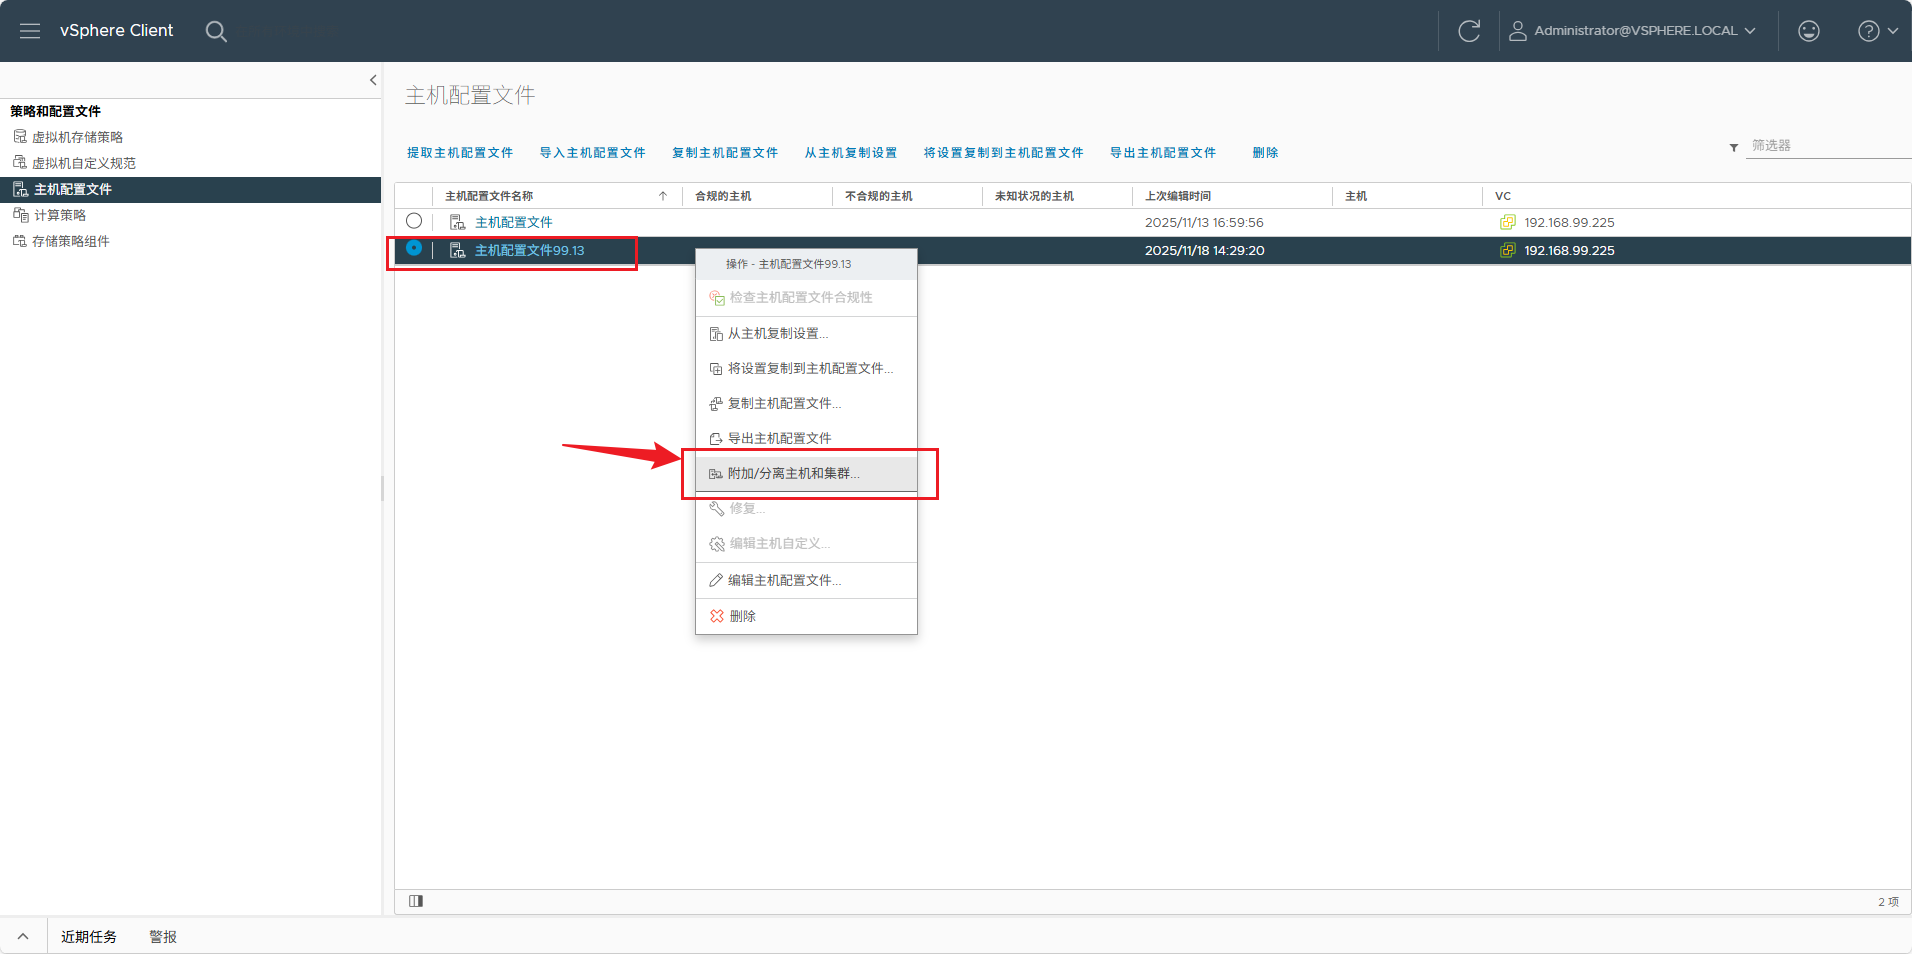Collapse the left navigation panel
Viewport: 1912px width, 954px height.
[373, 80]
